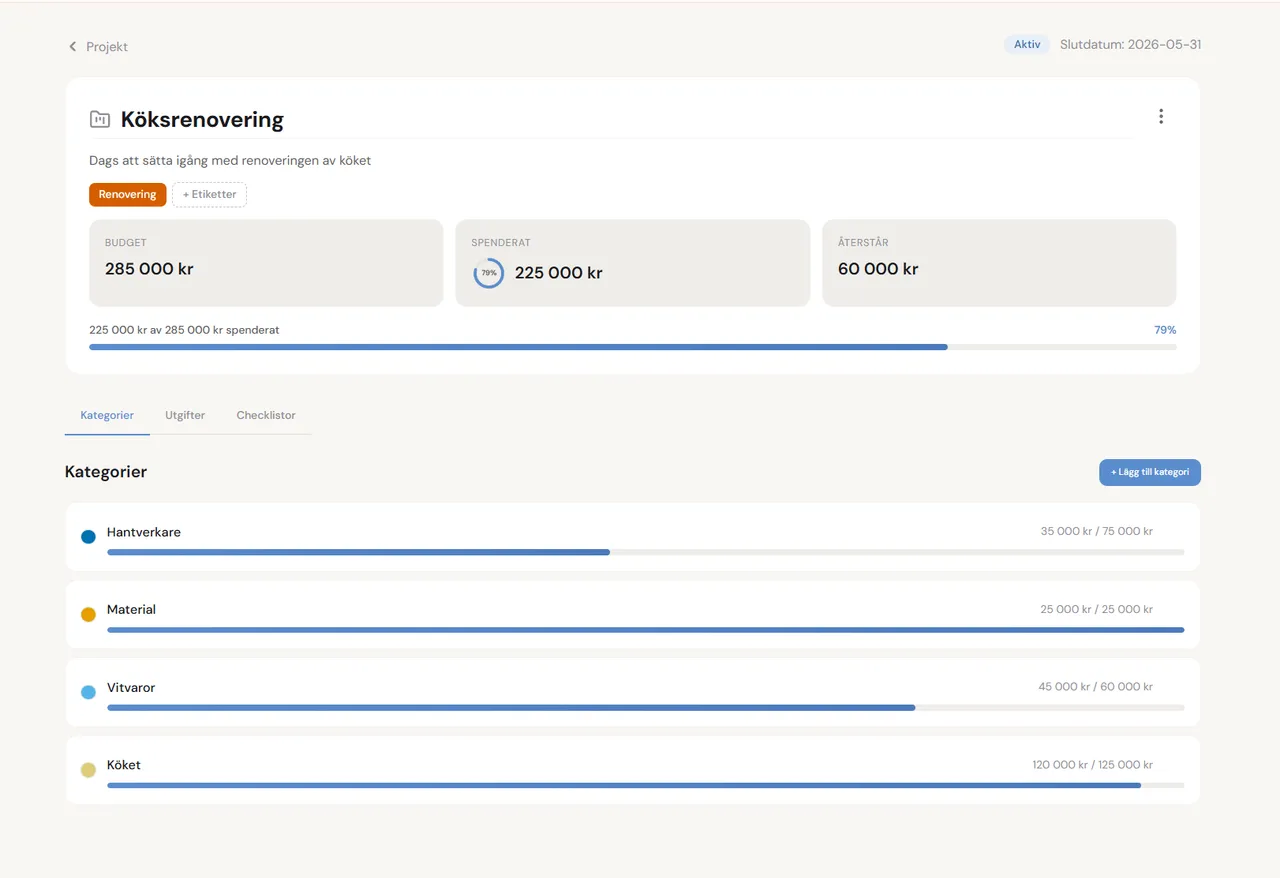This screenshot has width=1280, height=878.
Task: Click the Återstår card showing 60 000 kr
Action: 999,263
